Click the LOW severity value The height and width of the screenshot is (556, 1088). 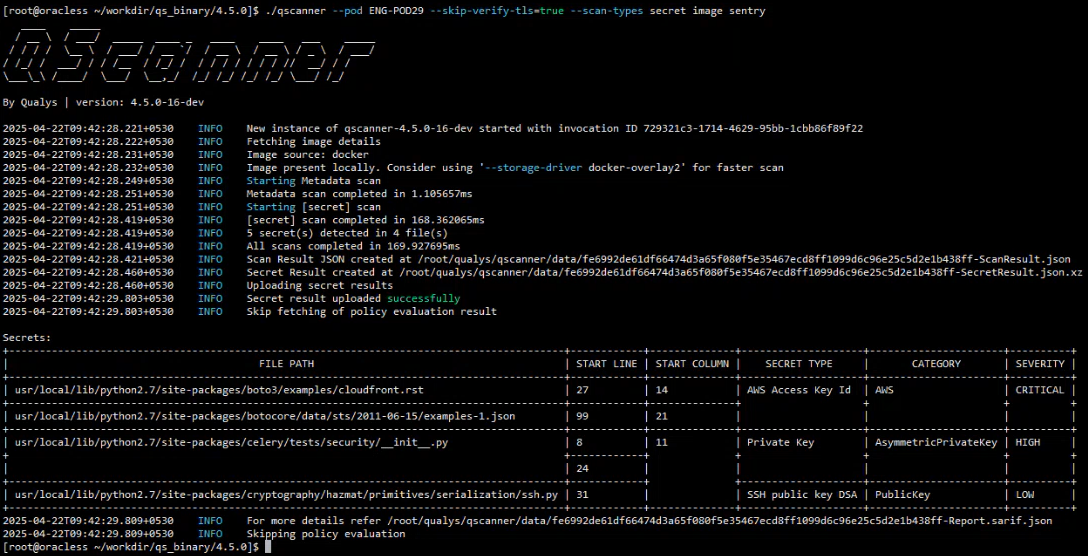coord(1025,495)
